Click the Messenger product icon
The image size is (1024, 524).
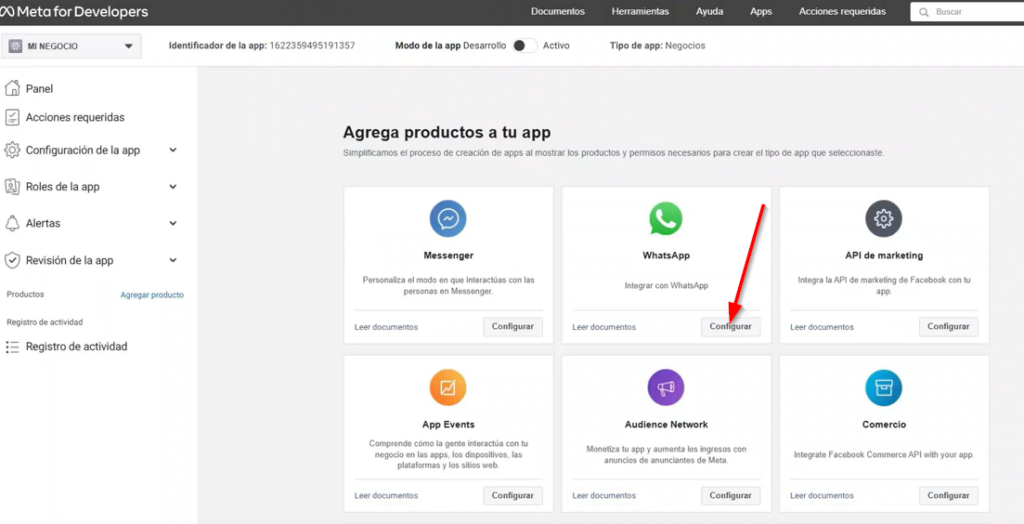tap(448, 218)
